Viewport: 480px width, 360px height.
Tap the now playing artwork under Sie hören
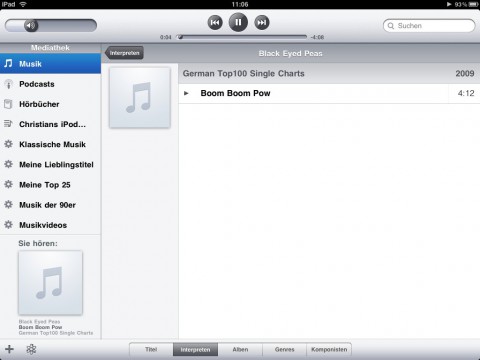click(50, 283)
